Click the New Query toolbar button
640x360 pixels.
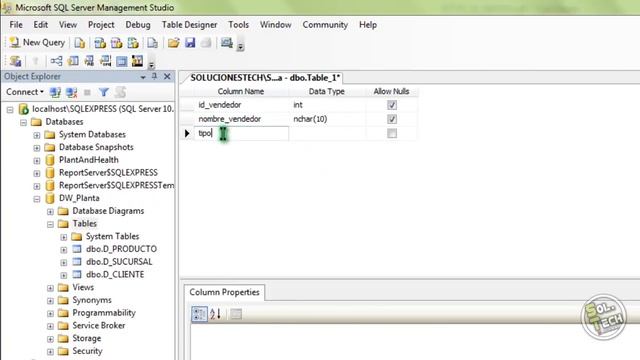click(37, 42)
